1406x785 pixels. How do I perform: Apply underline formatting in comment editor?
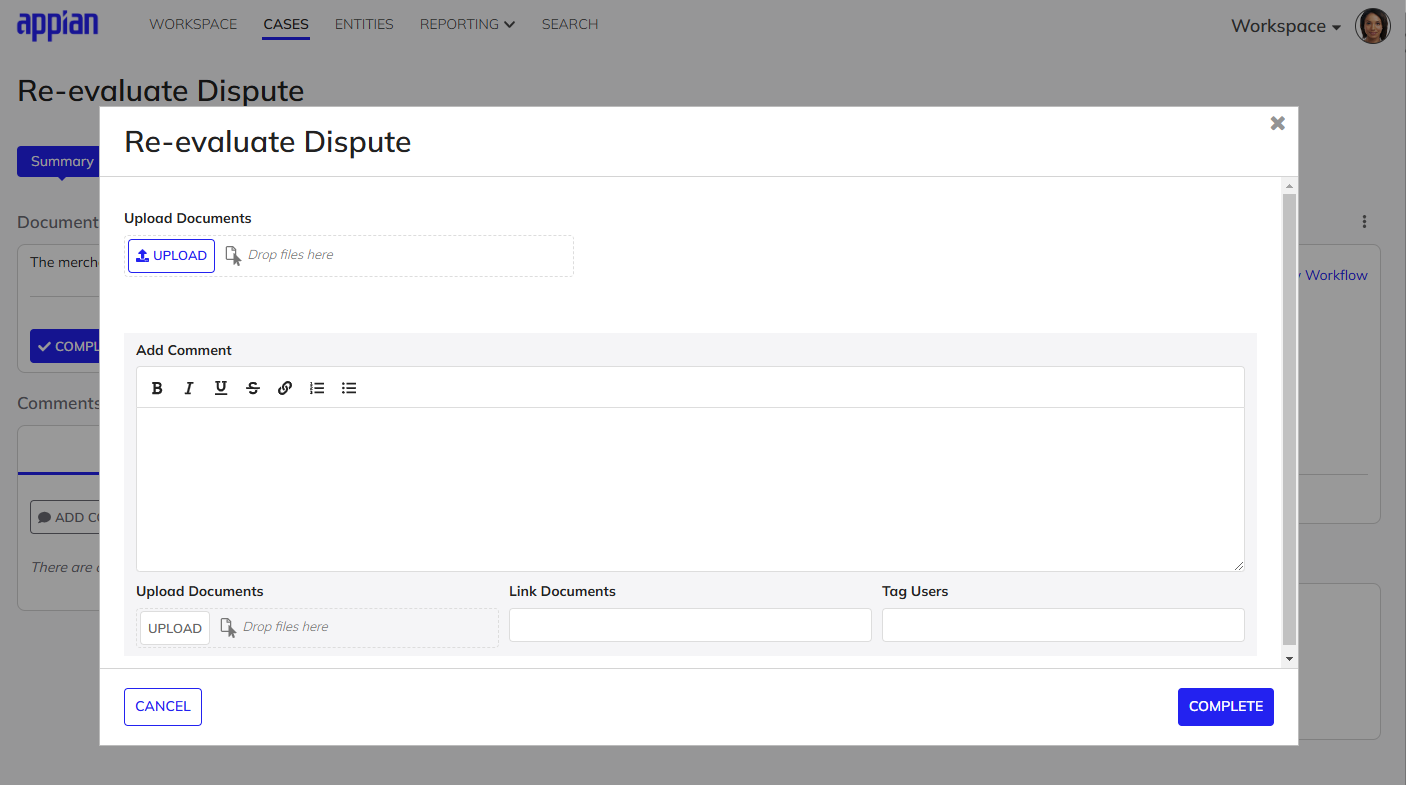(x=221, y=388)
